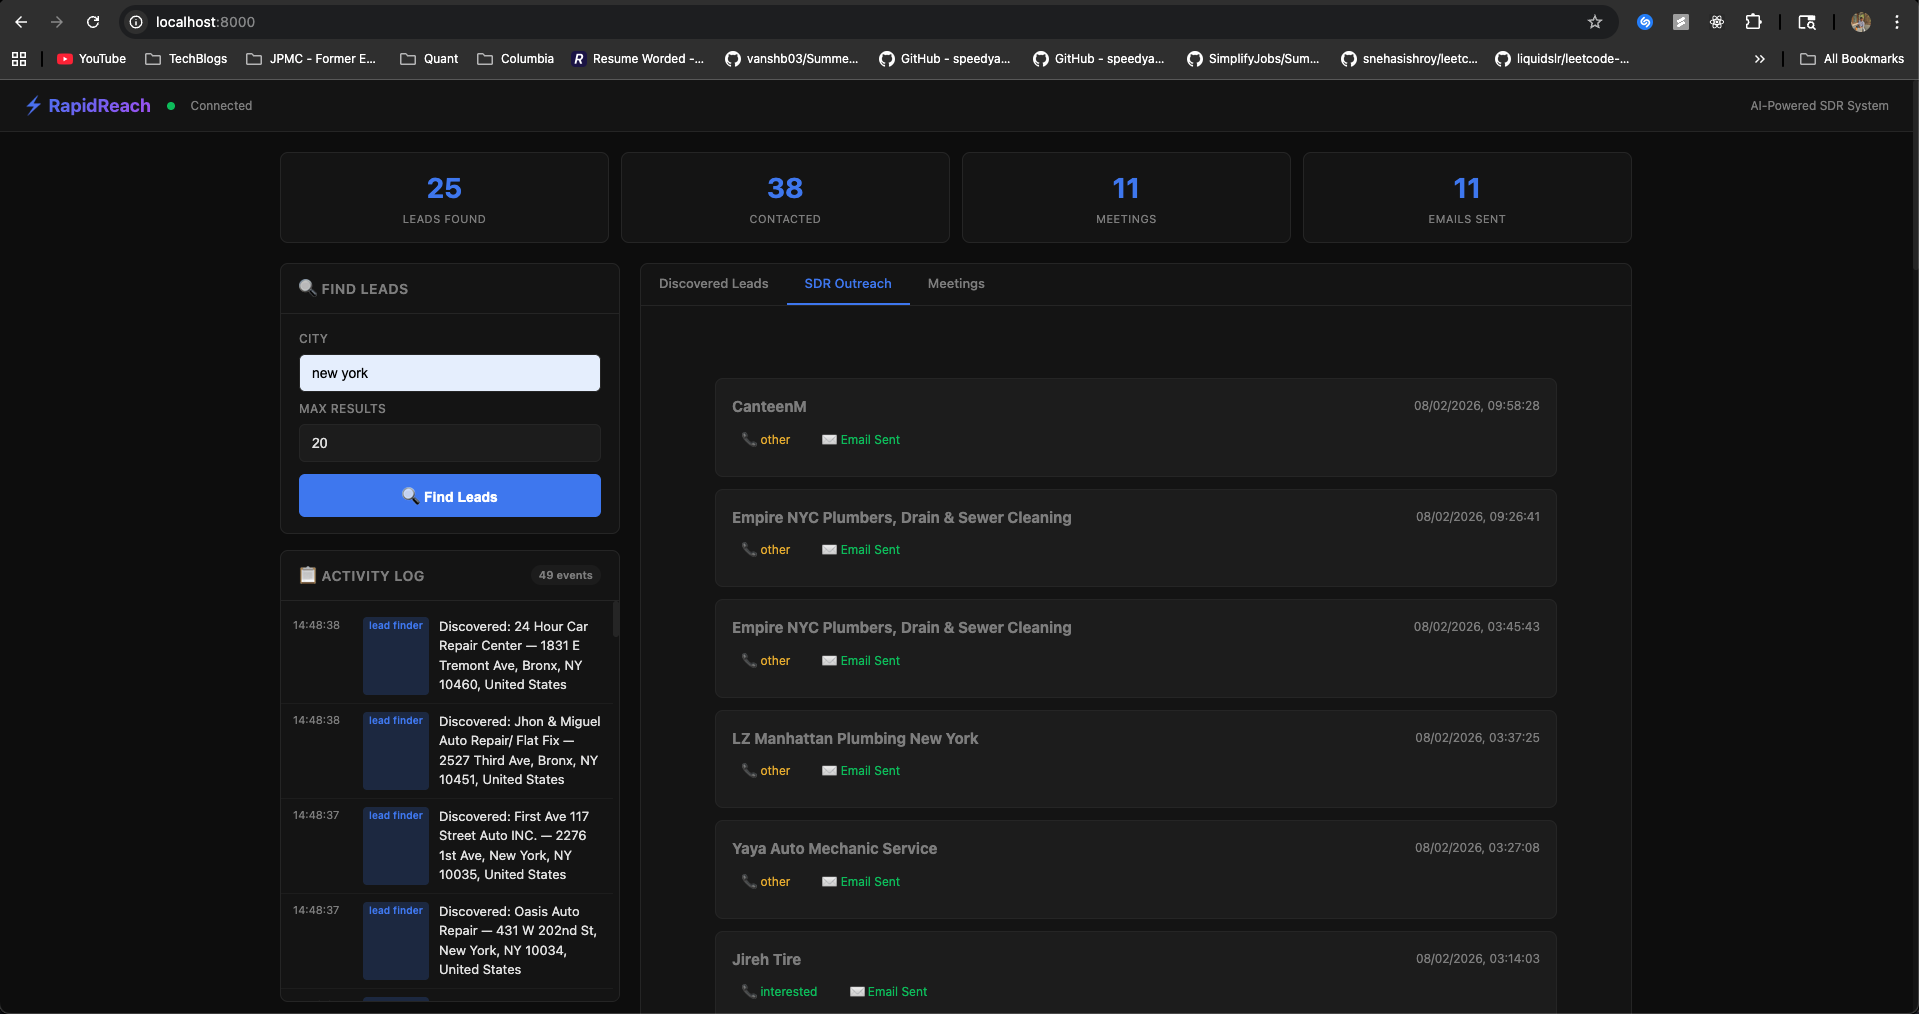This screenshot has width=1919, height=1014.
Task: Click the Activity Log scrollbar
Action: click(x=615, y=619)
